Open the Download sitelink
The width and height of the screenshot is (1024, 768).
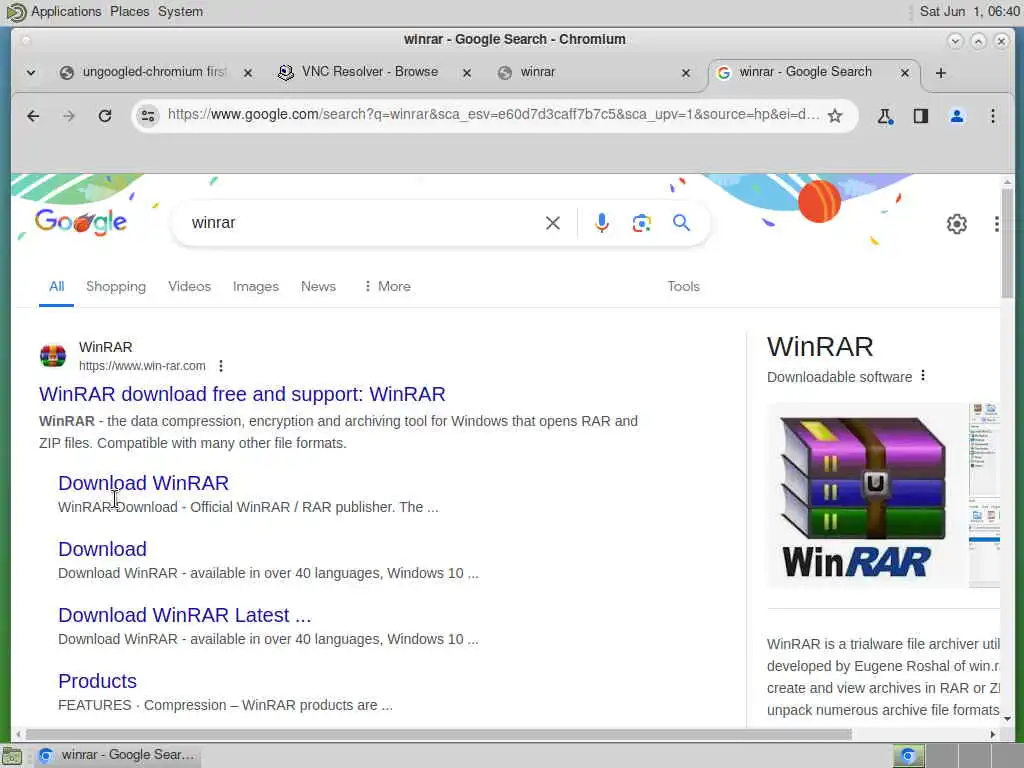102,549
